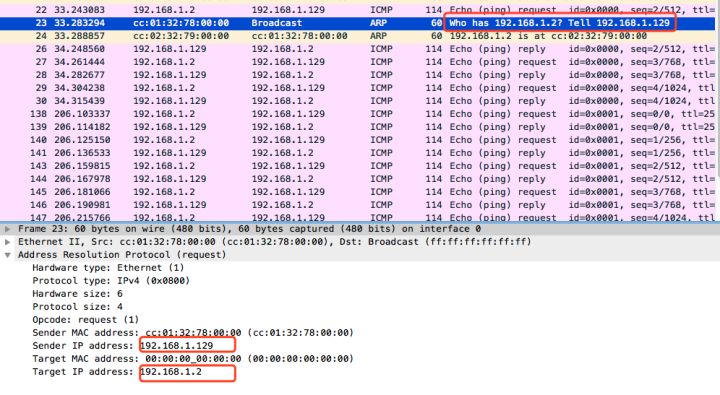Image resolution: width=720 pixels, height=395 pixels.
Task: Click the time 206.103337 cell
Action: coord(82,114)
